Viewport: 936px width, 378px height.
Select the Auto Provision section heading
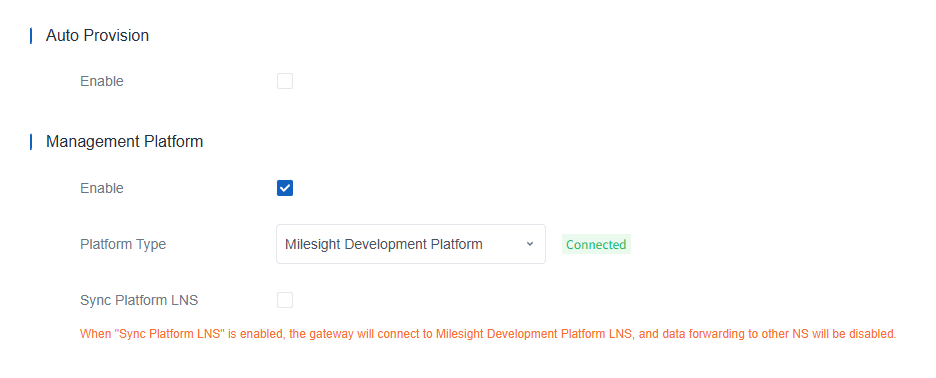coord(97,36)
